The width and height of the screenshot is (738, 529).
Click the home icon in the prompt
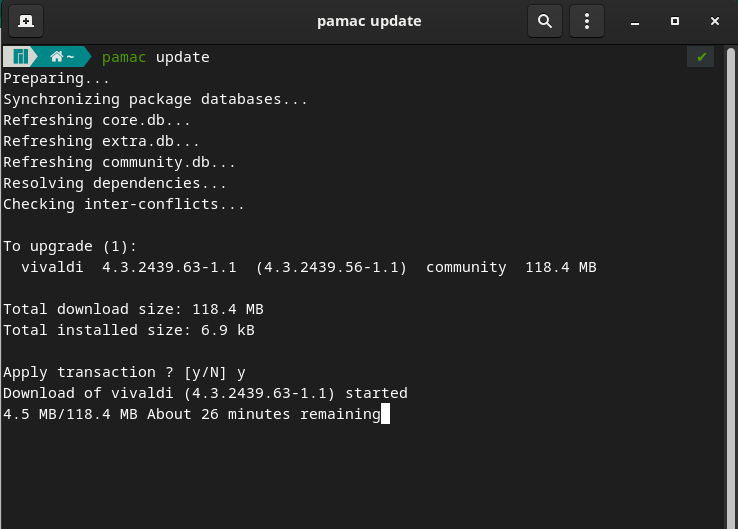tap(57, 57)
